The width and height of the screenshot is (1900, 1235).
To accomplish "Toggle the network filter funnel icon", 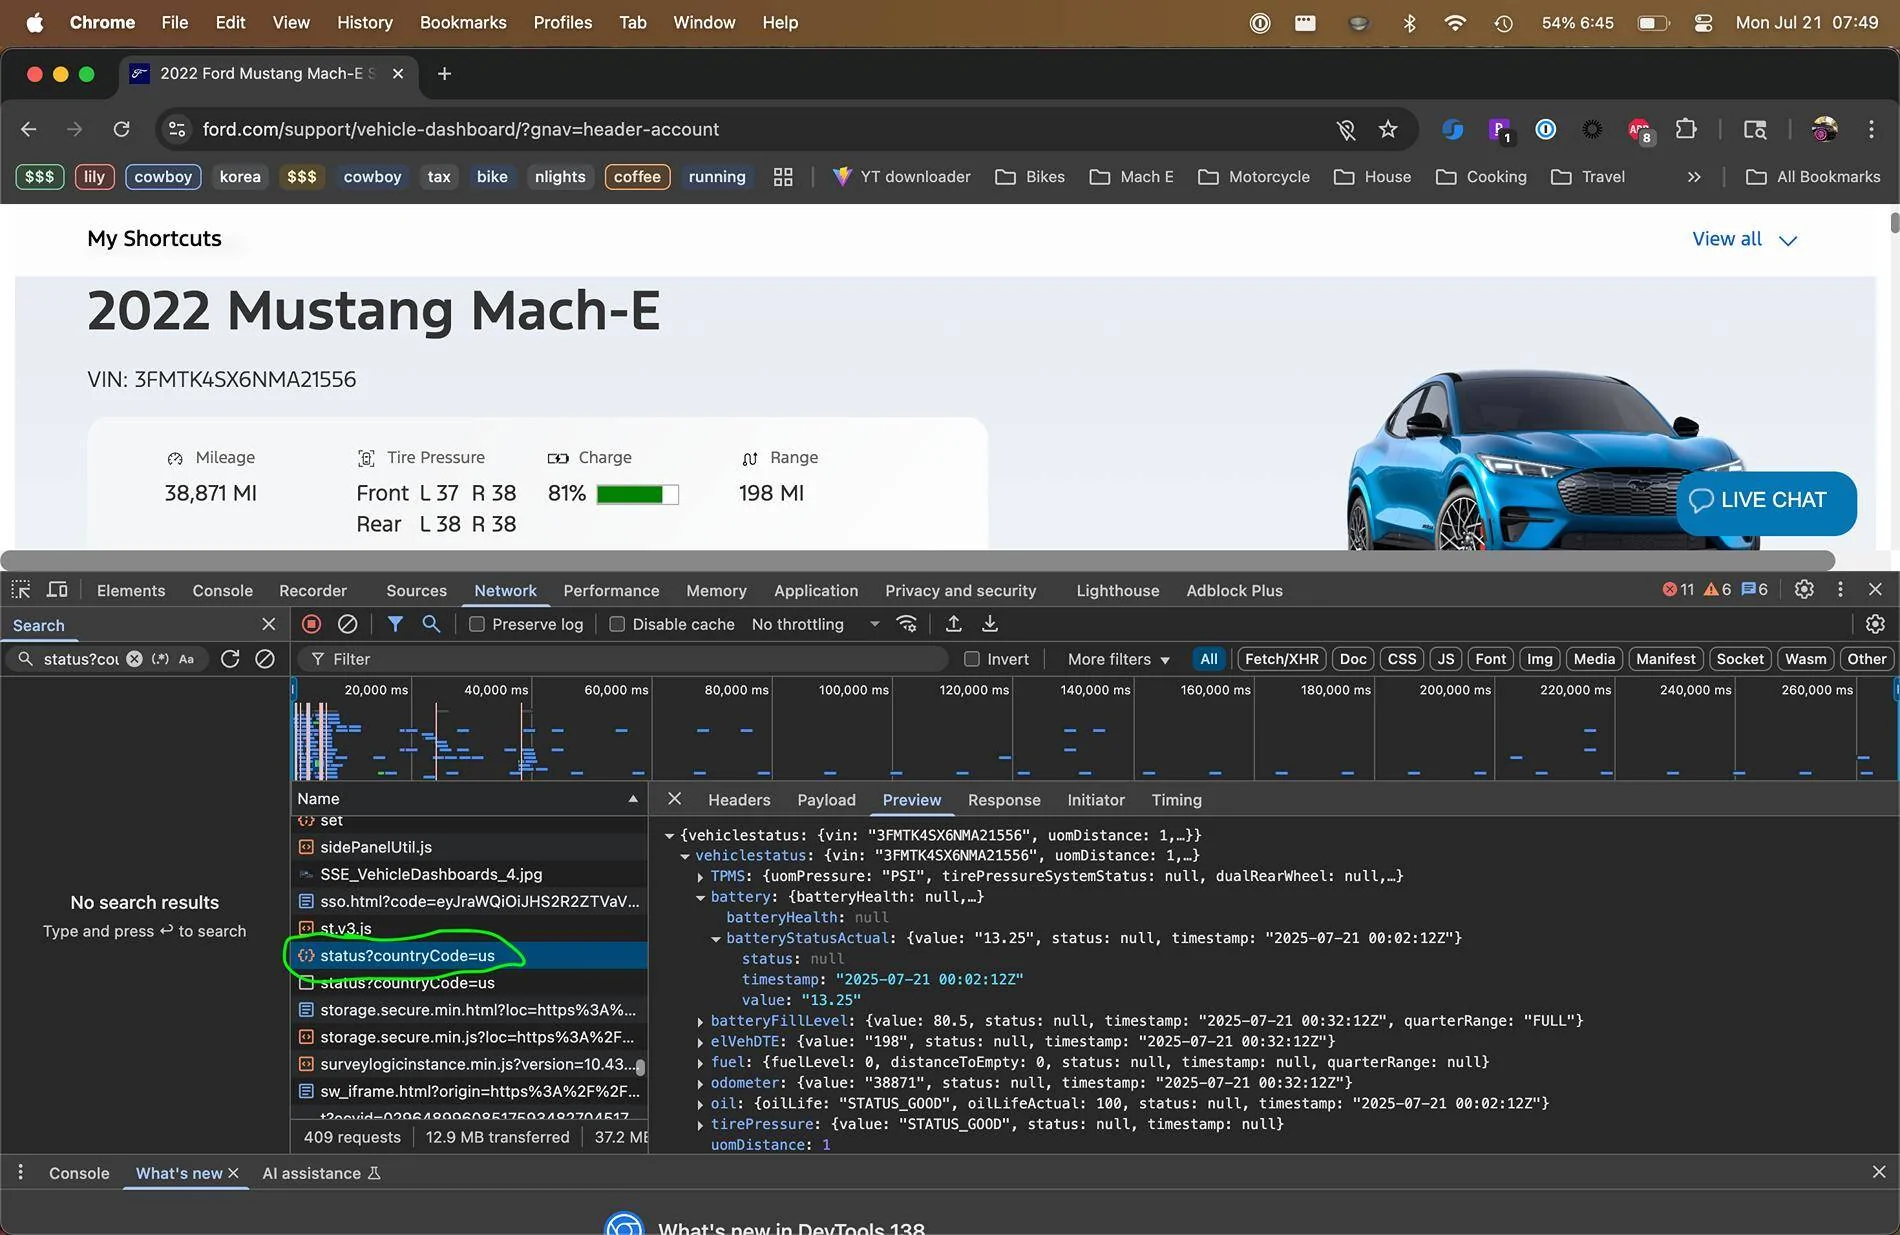I will pos(395,624).
